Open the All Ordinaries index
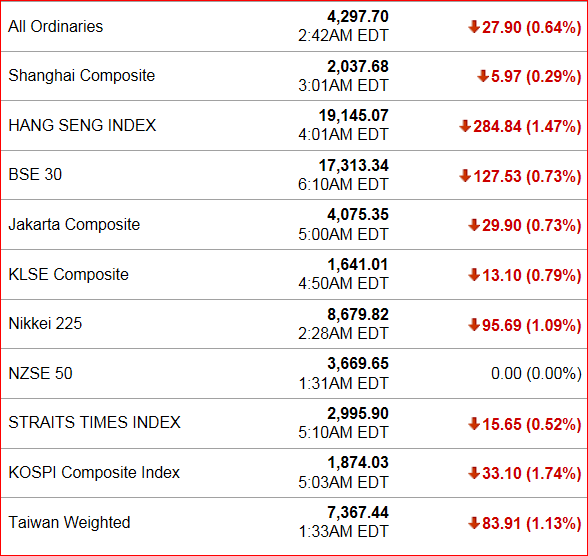 (56, 27)
